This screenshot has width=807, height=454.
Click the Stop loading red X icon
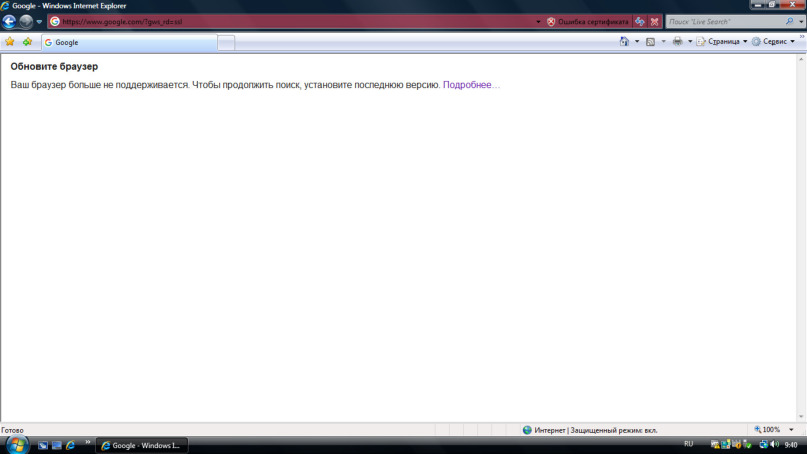(654, 21)
